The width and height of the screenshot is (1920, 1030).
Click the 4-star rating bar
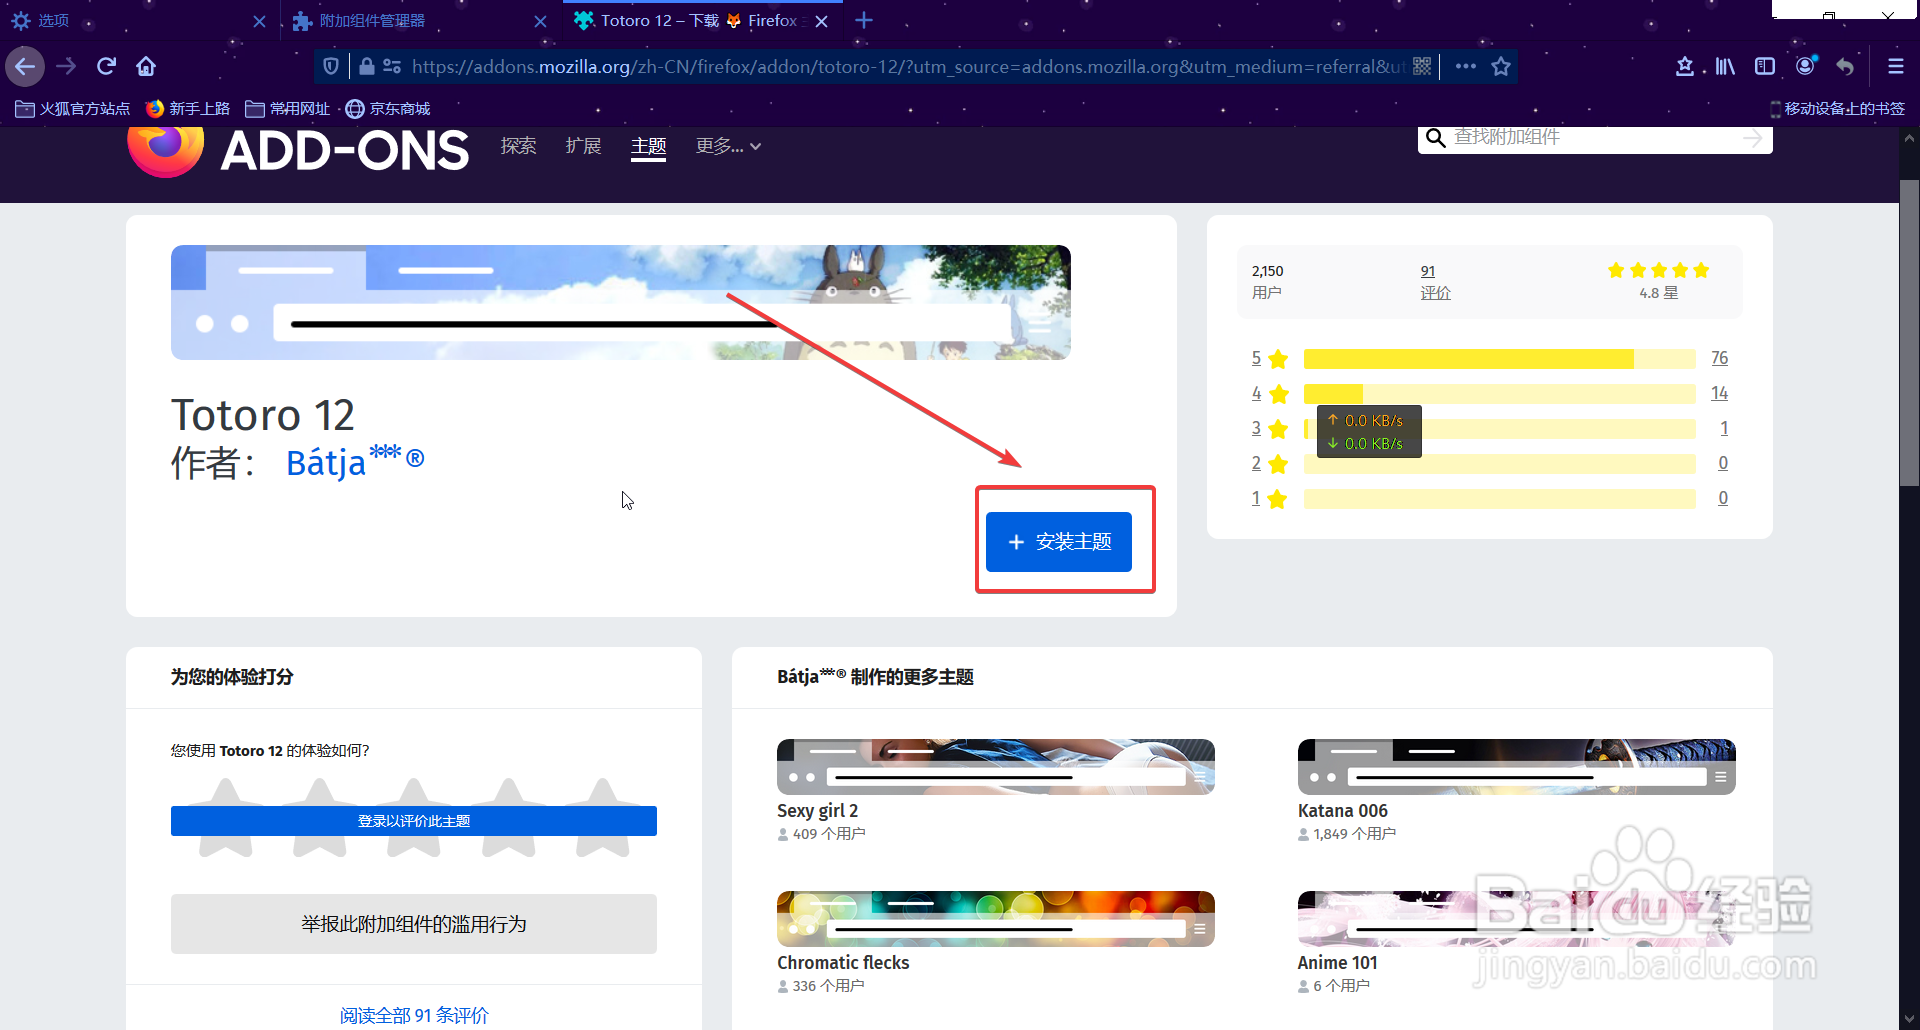1500,394
